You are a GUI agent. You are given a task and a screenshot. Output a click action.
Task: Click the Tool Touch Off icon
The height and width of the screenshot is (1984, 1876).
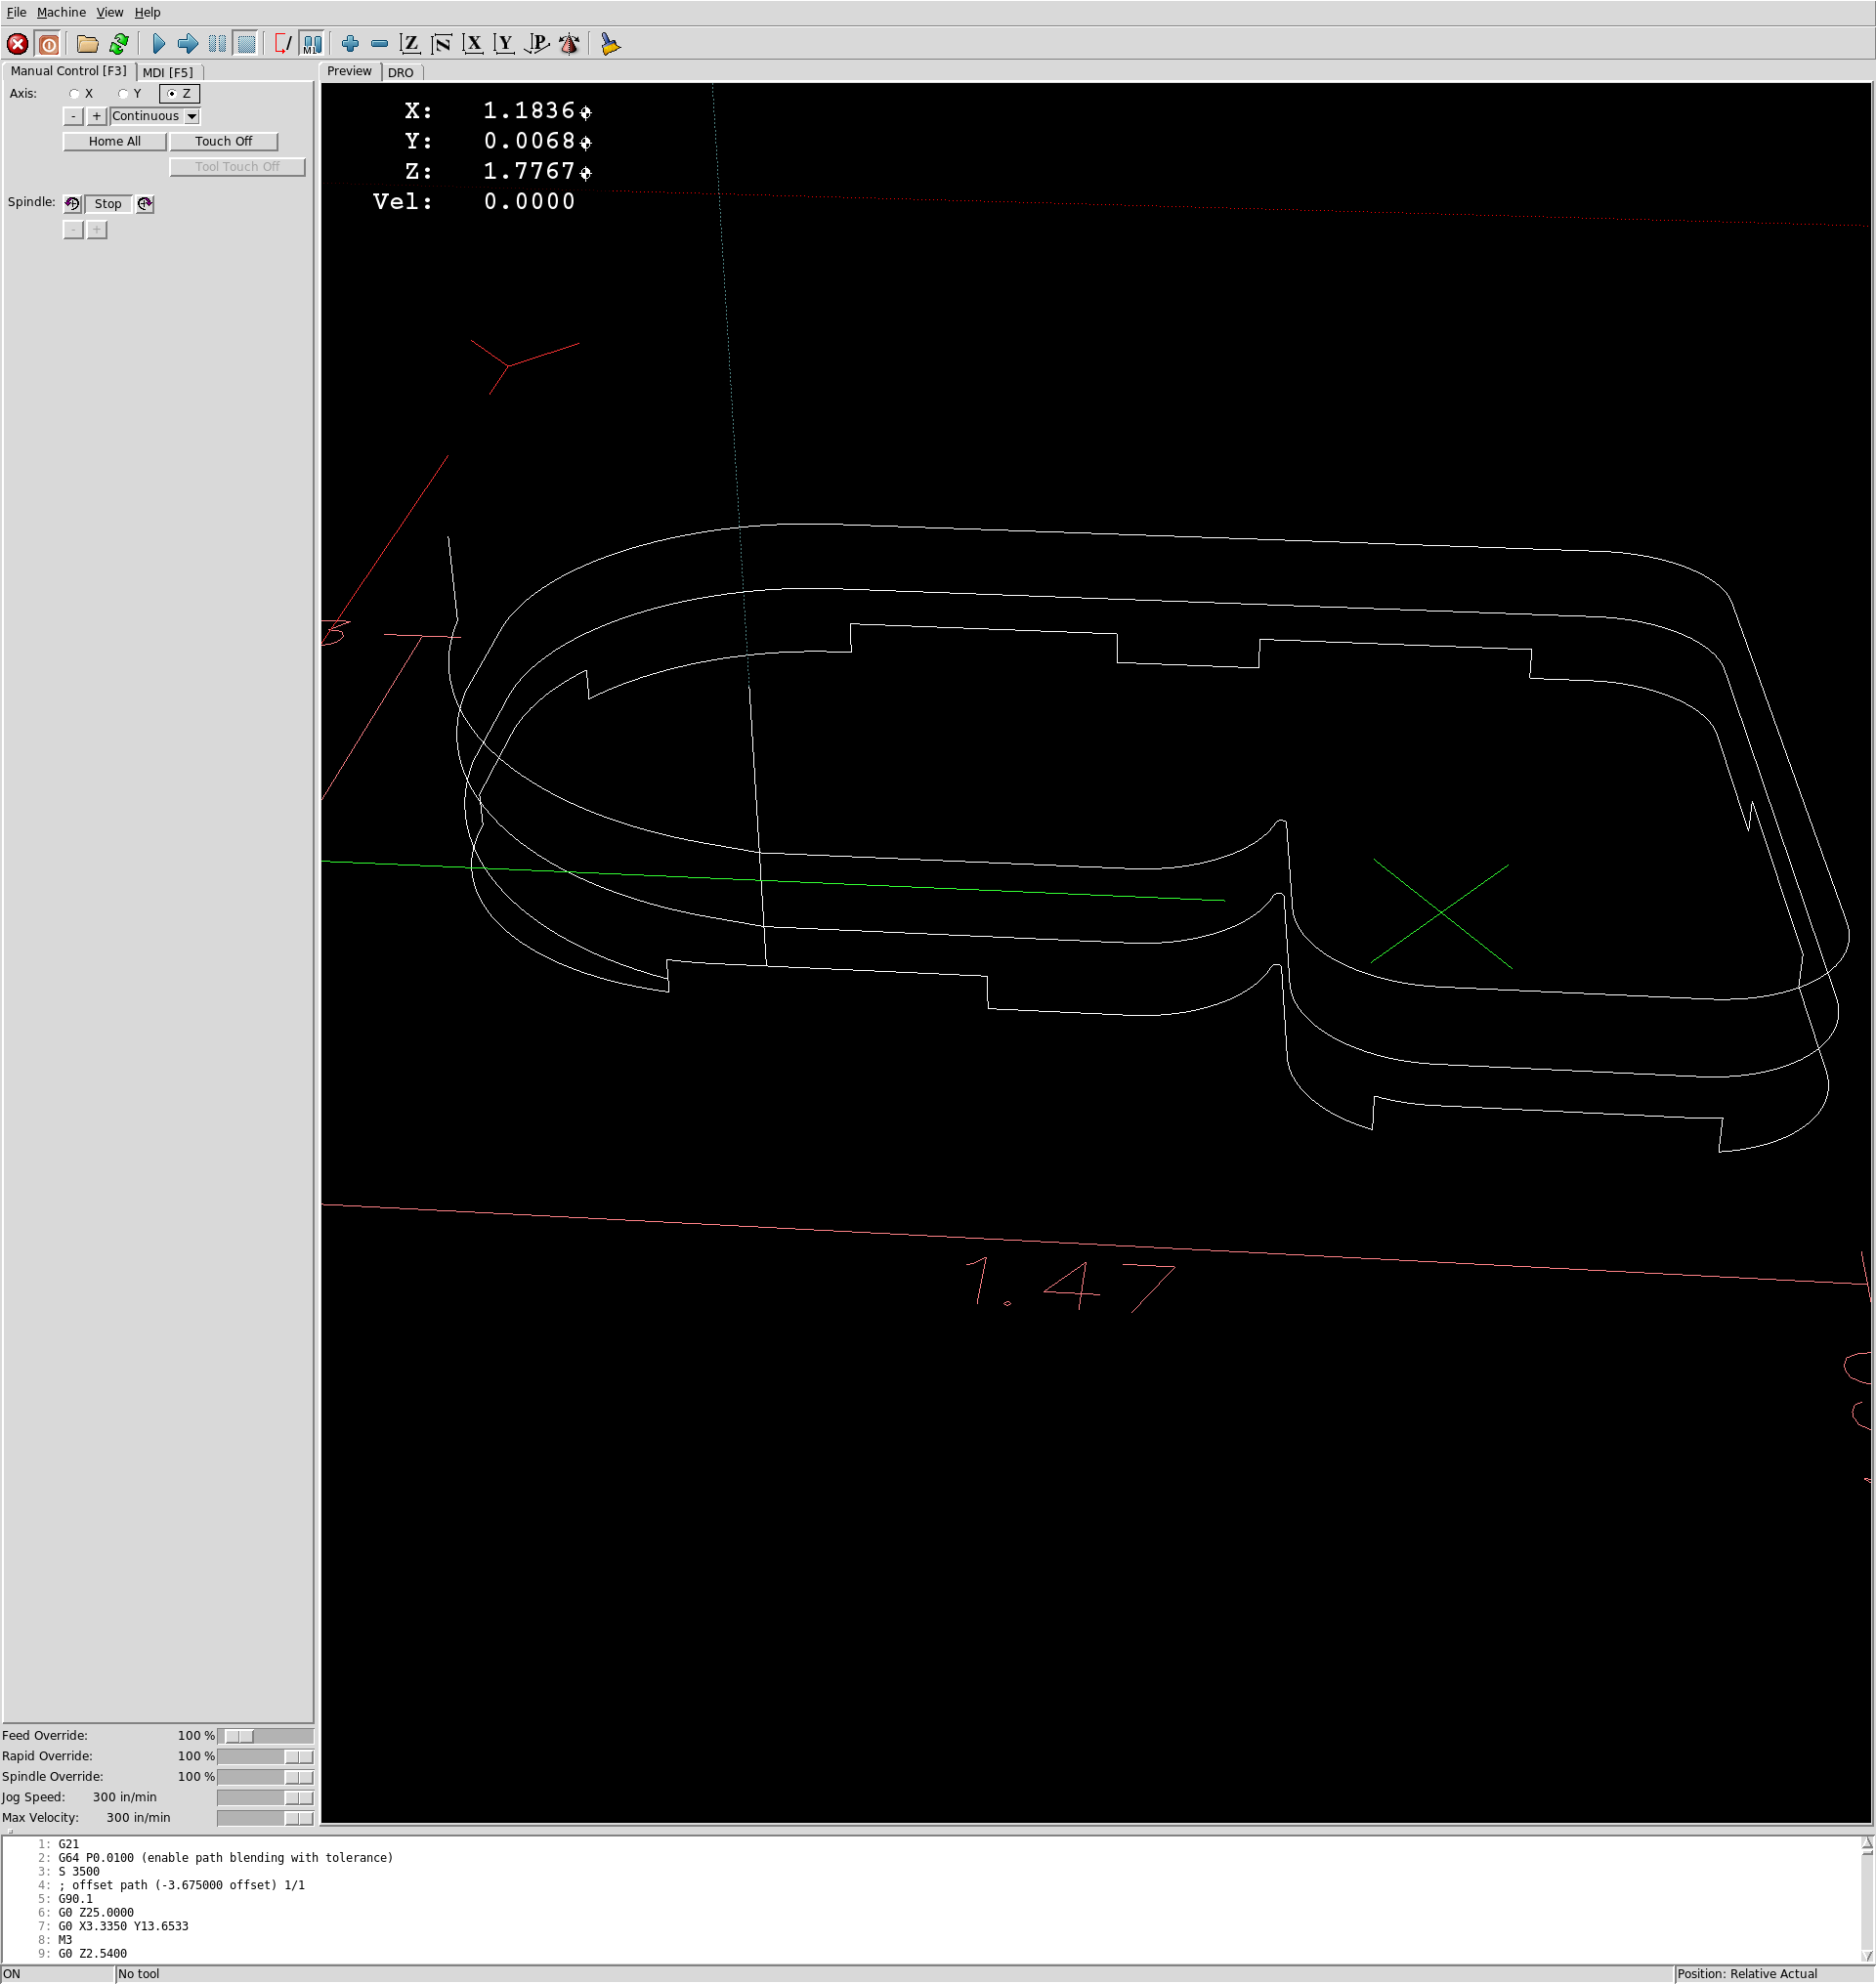[x=234, y=166]
